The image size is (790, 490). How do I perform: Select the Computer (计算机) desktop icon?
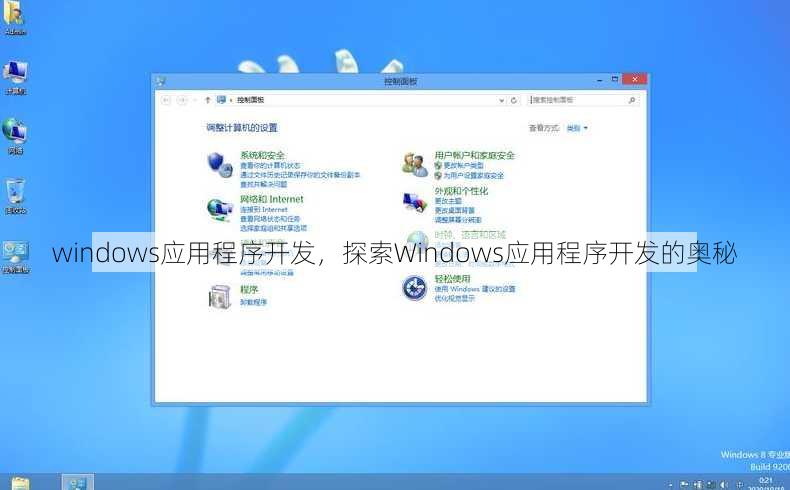(x=15, y=72)
